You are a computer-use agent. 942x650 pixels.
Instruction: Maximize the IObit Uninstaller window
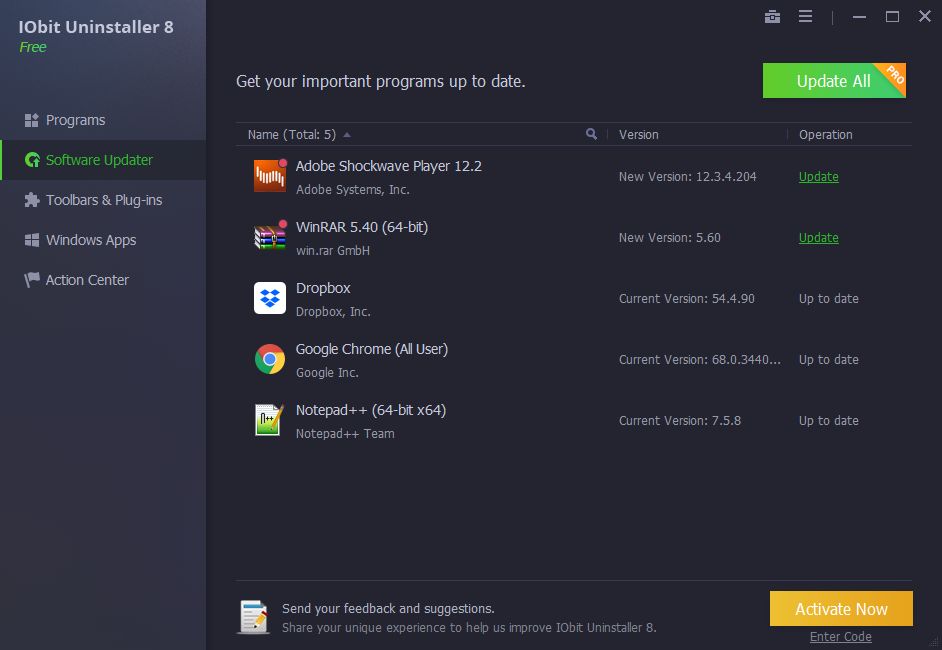892,17
